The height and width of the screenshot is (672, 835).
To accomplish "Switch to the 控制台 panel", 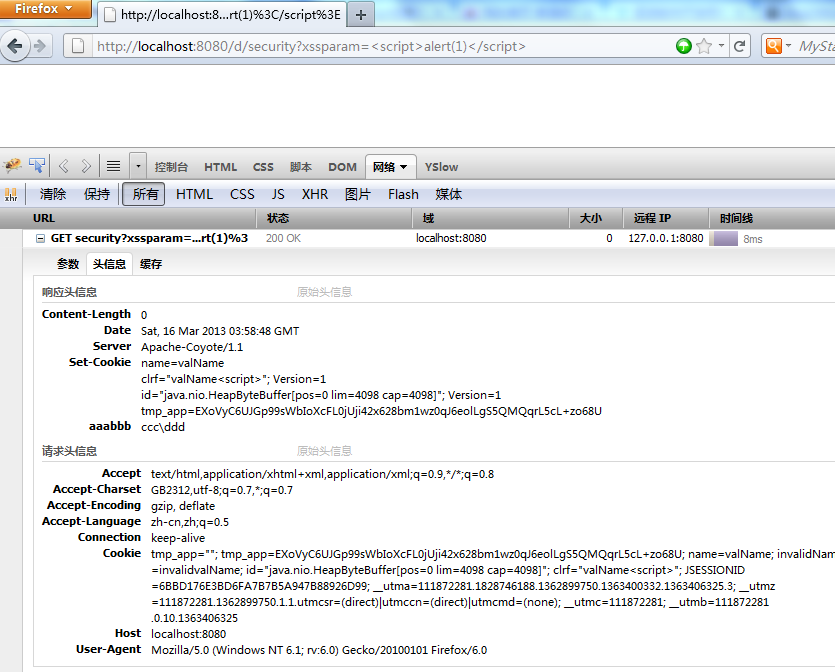I will [171, 167].
